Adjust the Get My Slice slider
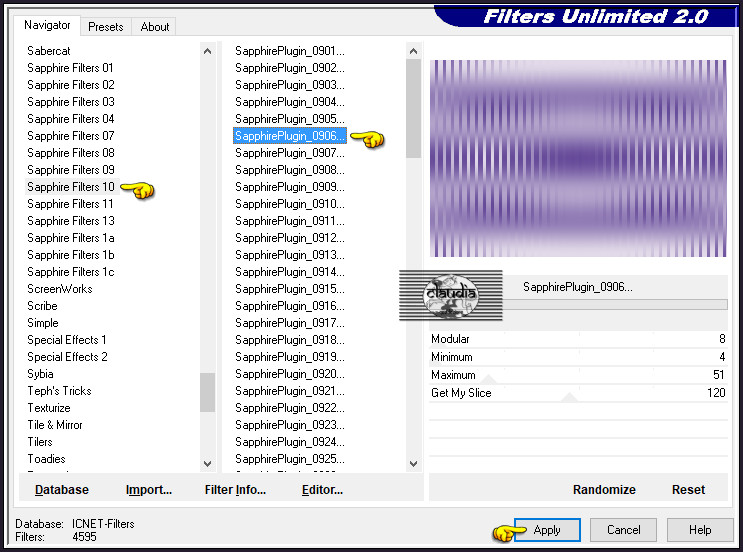Image resolution: width=743 pixels, height=552 pixels. pyautogui.click(x=578, y=393)
